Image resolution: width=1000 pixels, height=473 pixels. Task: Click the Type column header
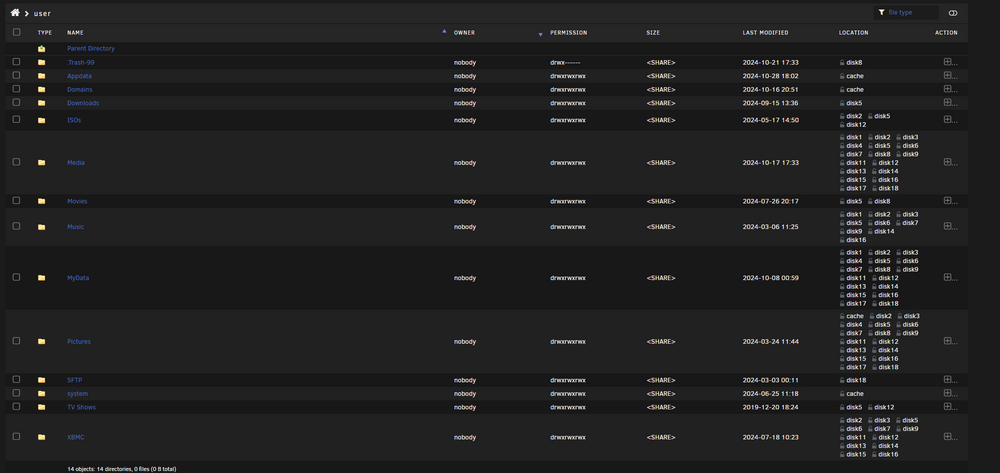(45, 33)
